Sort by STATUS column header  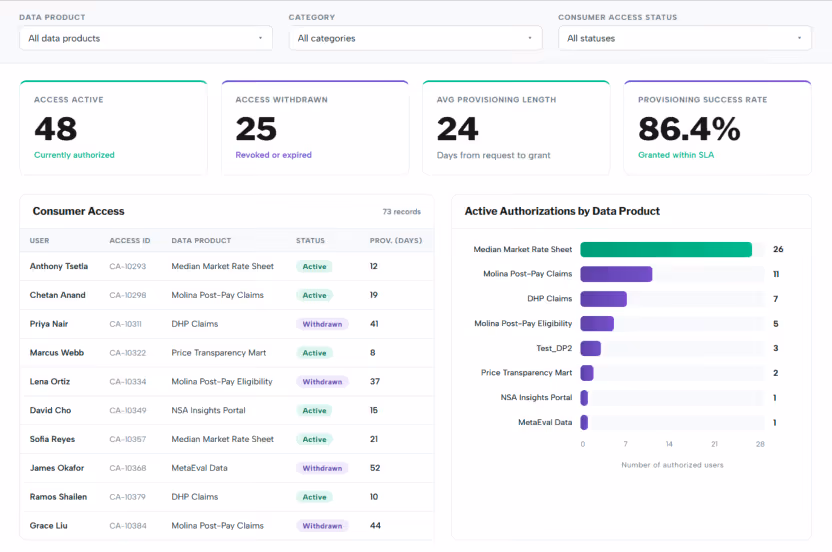pyautogui.click(x=310, y=240)
